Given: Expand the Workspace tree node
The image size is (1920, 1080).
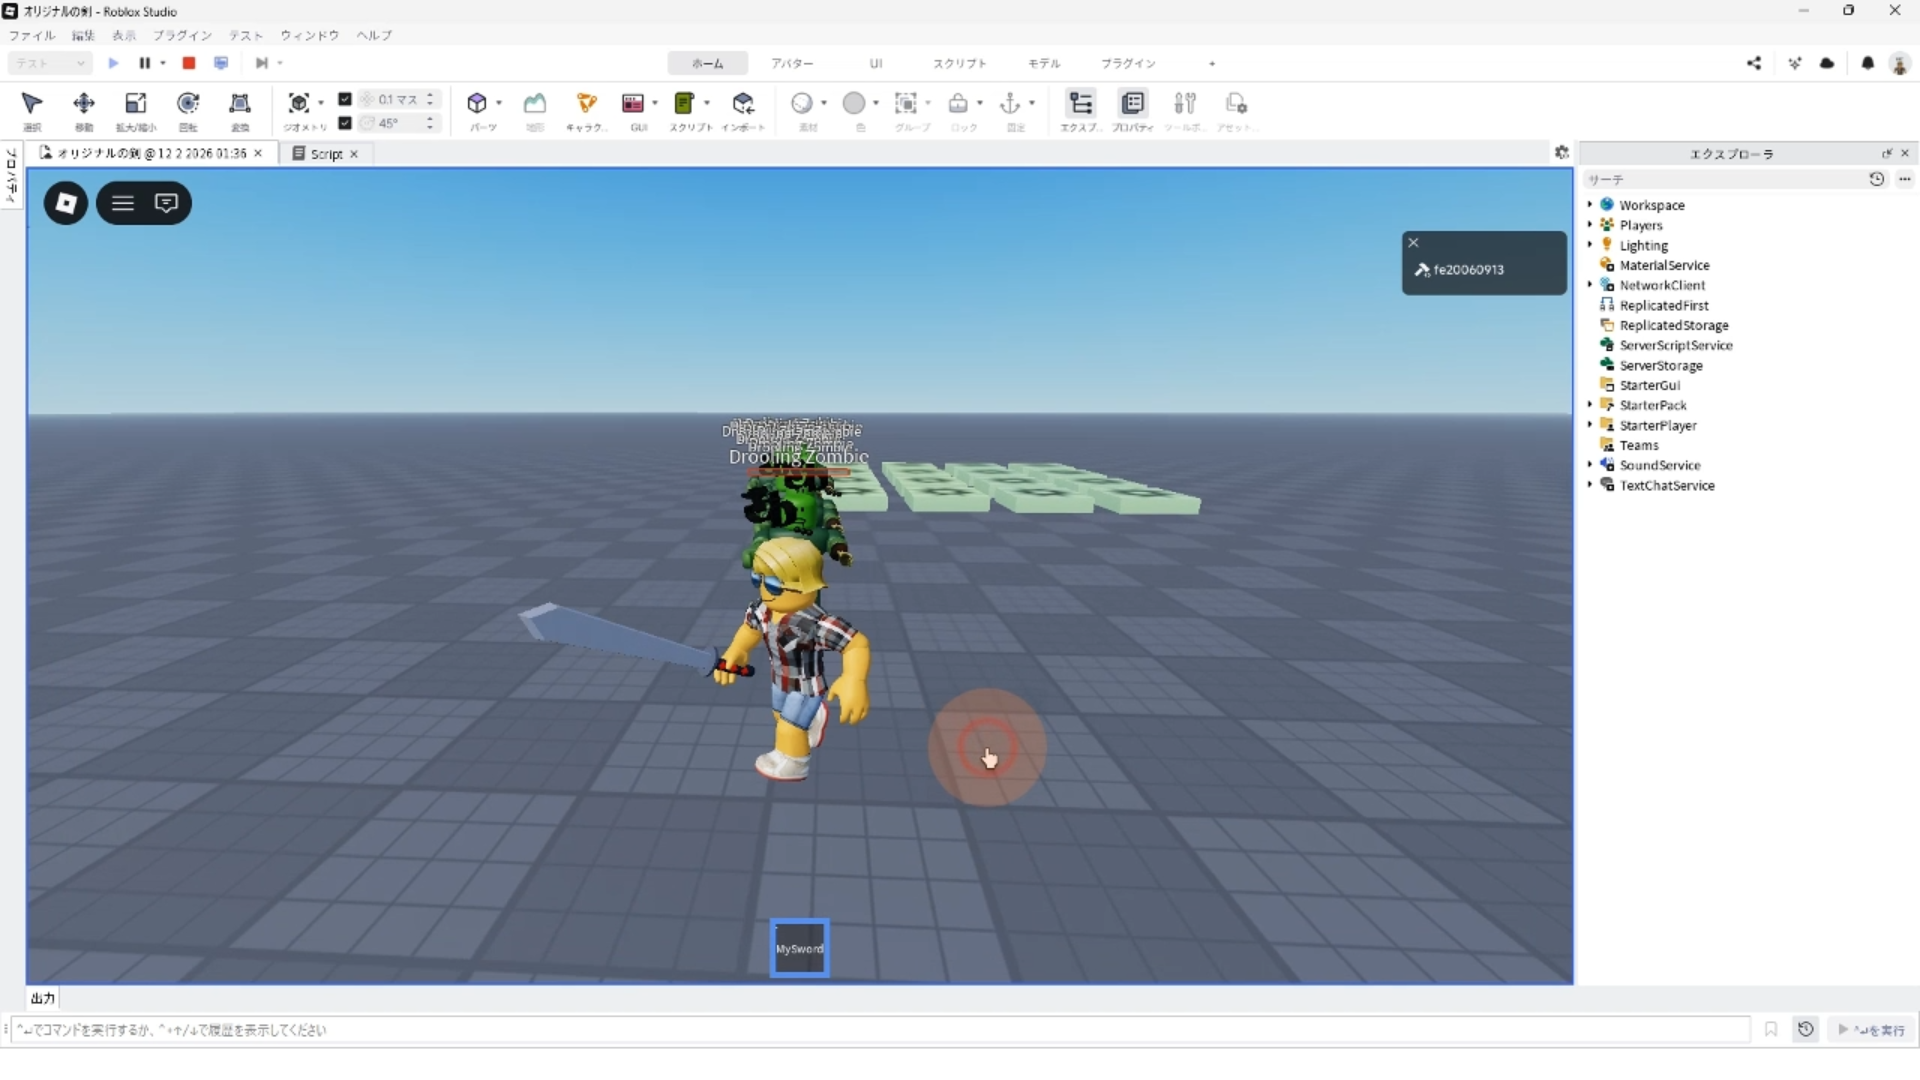Looking at the screenshot, I should [x=1589, y=204].
